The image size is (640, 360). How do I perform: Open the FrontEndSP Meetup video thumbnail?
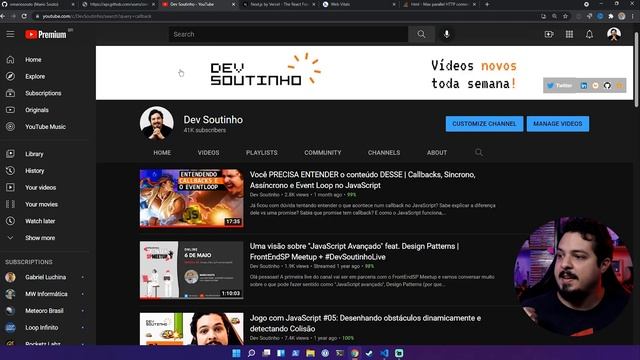tap(191, 270)
